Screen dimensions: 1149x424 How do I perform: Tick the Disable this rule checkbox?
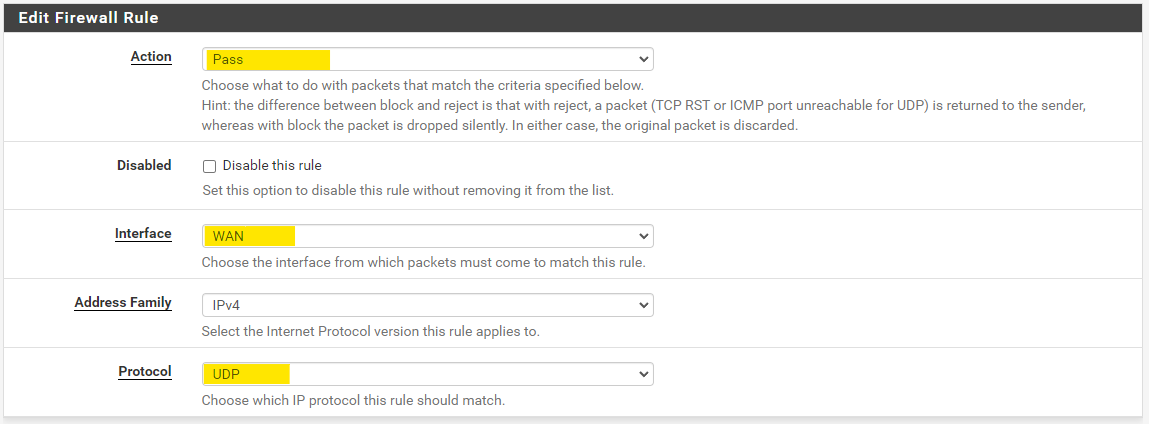[x=209, y=166]
